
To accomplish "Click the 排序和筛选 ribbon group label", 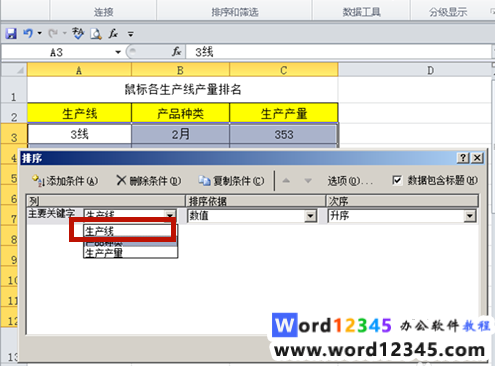I will click(235, 12).
